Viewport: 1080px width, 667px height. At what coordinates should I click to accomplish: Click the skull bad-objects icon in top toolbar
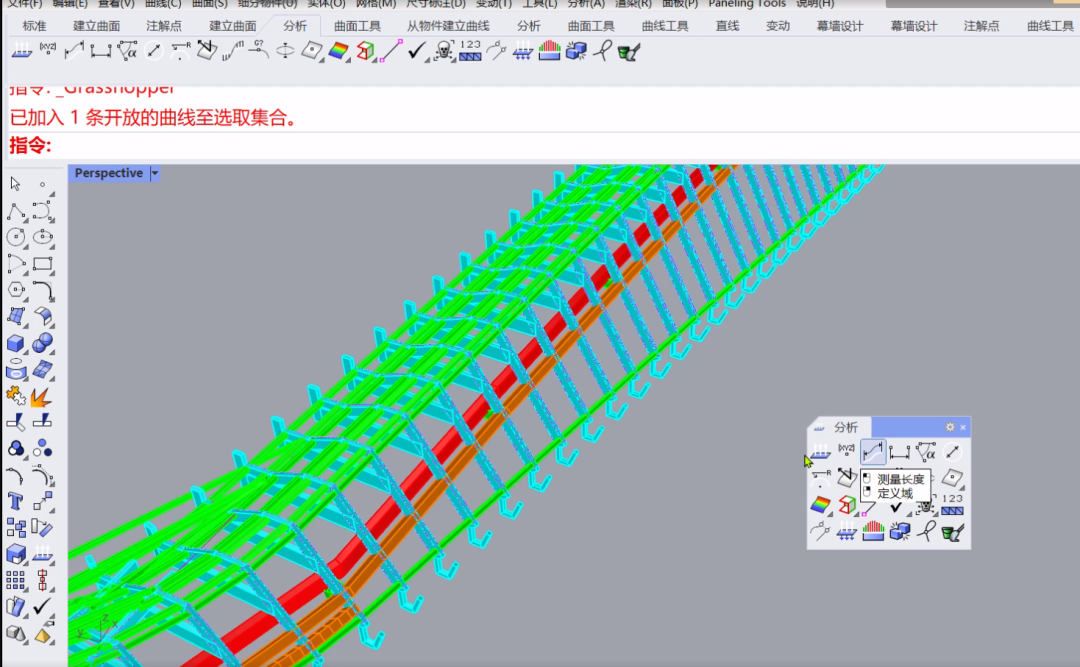pyautogui.click(x=444, y=51)
